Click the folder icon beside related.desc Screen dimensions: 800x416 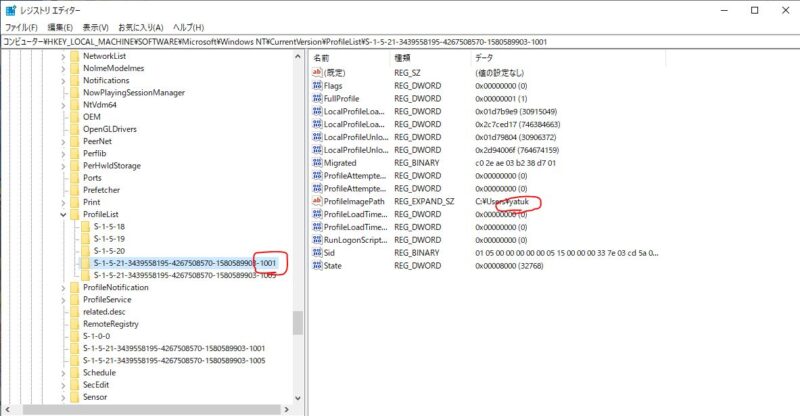click(x=74, y=312)
